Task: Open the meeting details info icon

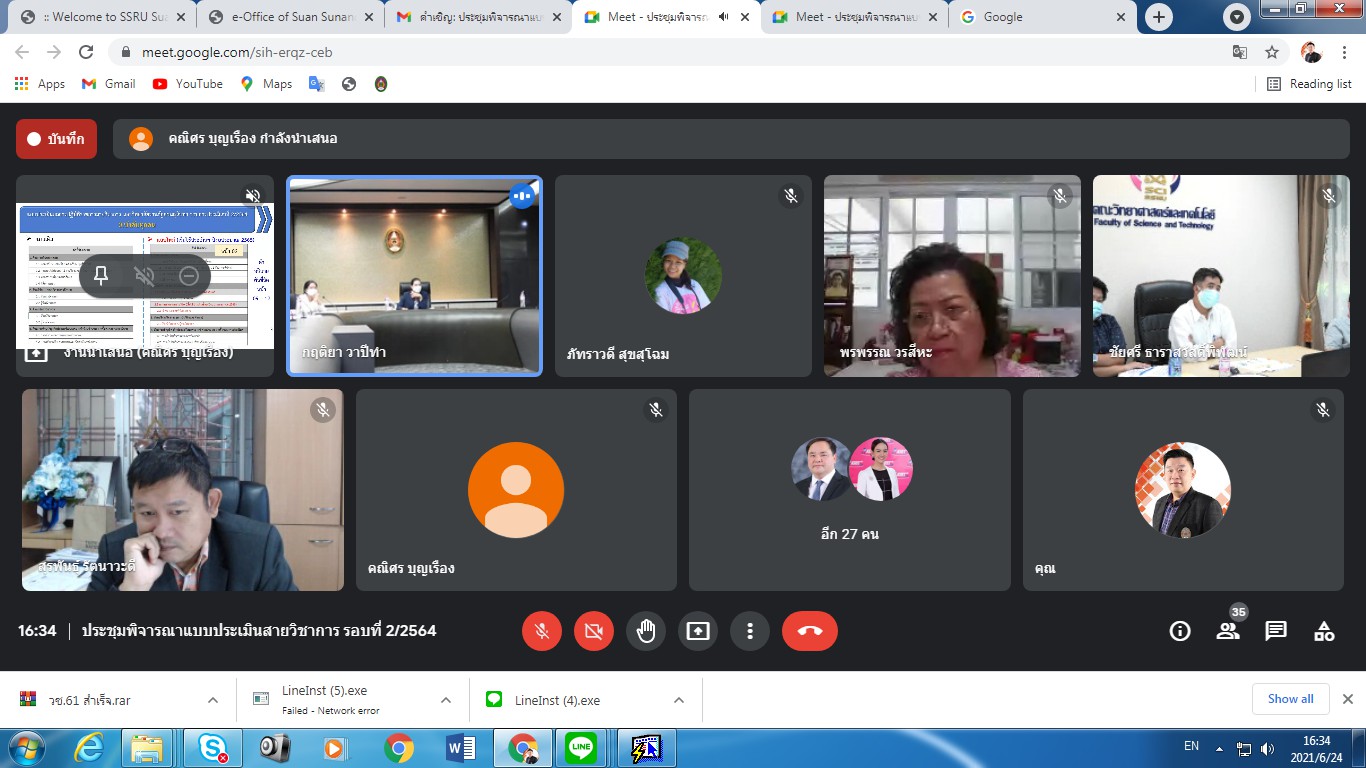Action: tap(1180, 631)
